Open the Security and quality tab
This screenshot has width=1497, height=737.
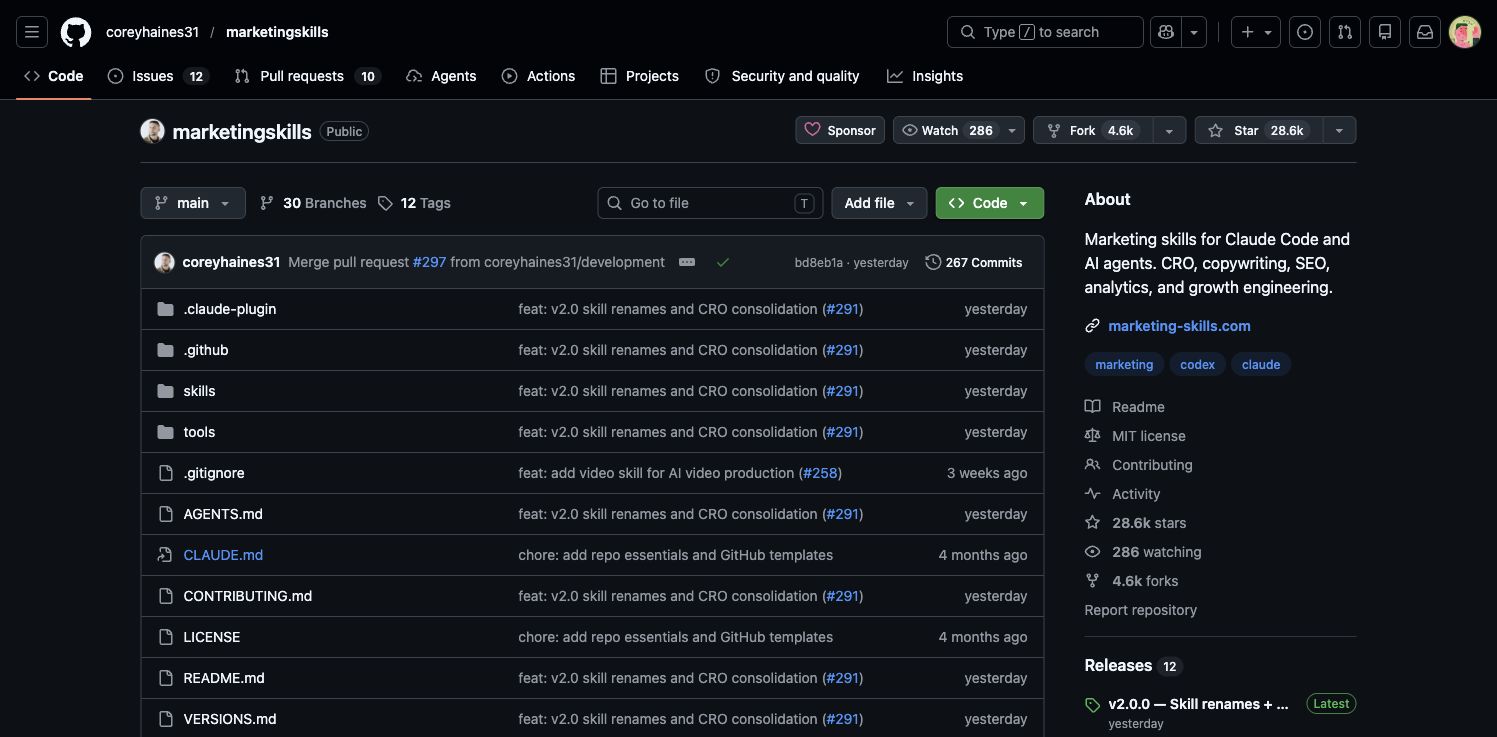pyautogui.click(x=782, y=76)
